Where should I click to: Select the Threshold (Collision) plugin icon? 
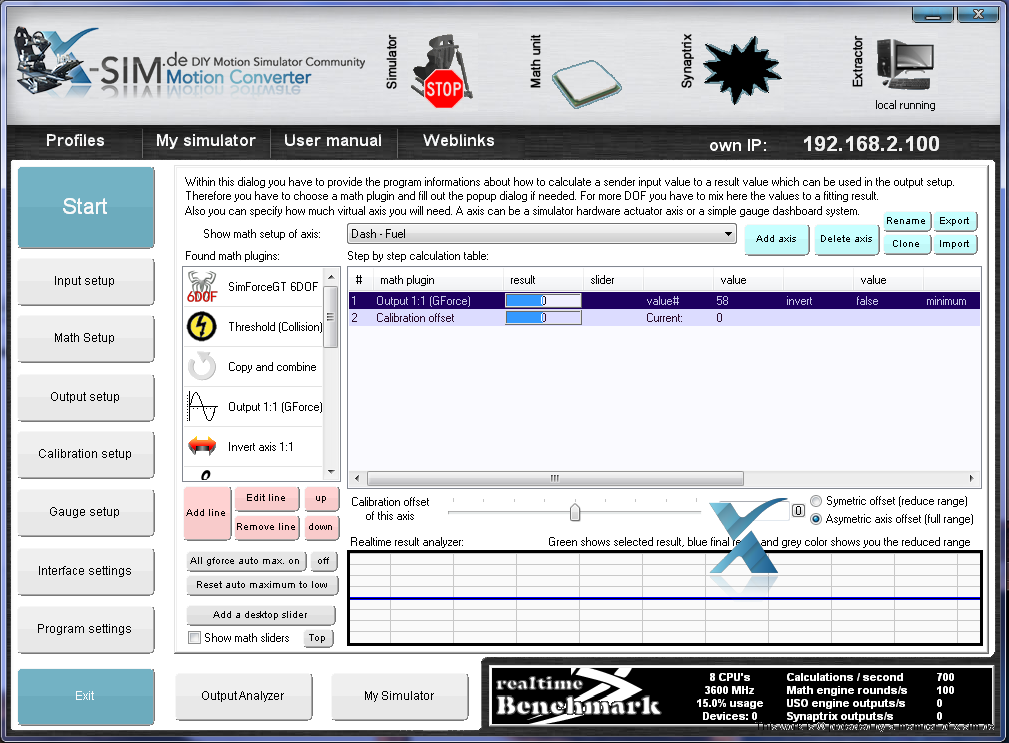(203, 327)
